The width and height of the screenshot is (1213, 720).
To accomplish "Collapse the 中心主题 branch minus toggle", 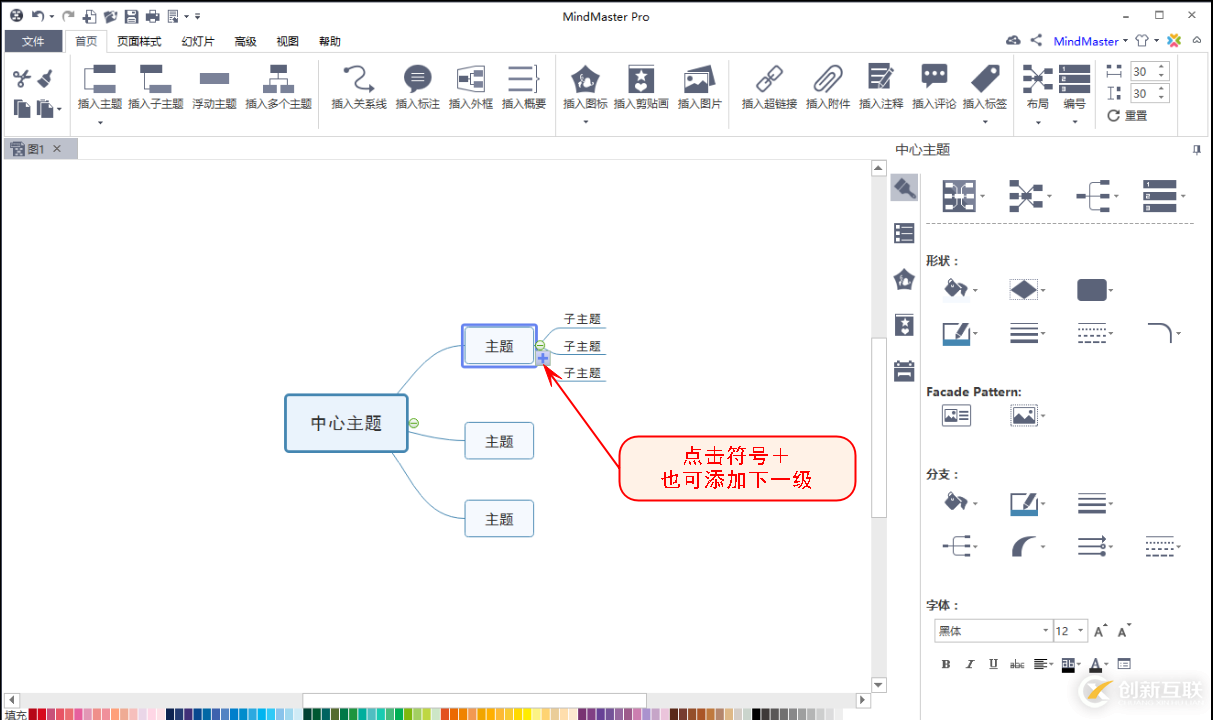I will click(x=414, y=423).
